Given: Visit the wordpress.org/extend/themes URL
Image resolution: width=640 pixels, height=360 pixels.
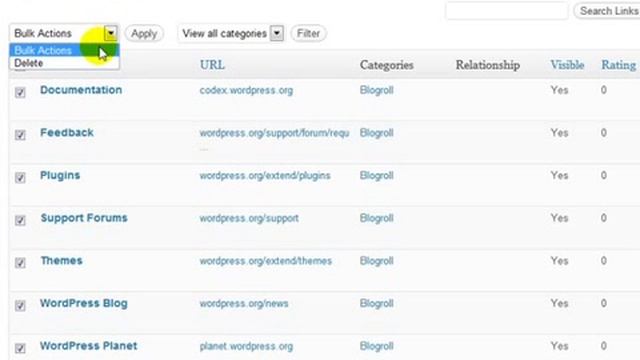Looking at the screenshot, I should click(x=265, y=261).
